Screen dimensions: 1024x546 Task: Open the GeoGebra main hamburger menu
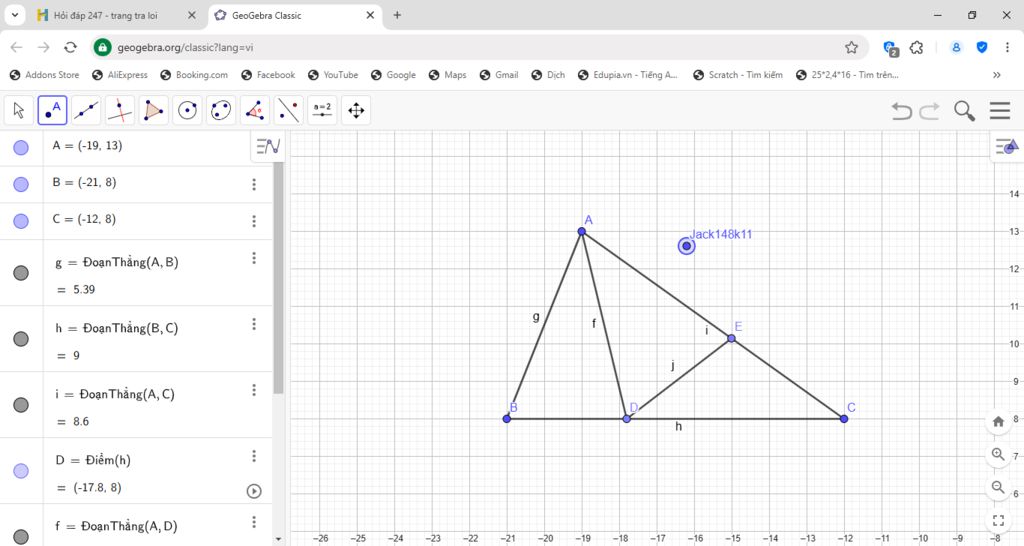(1000, 110)
